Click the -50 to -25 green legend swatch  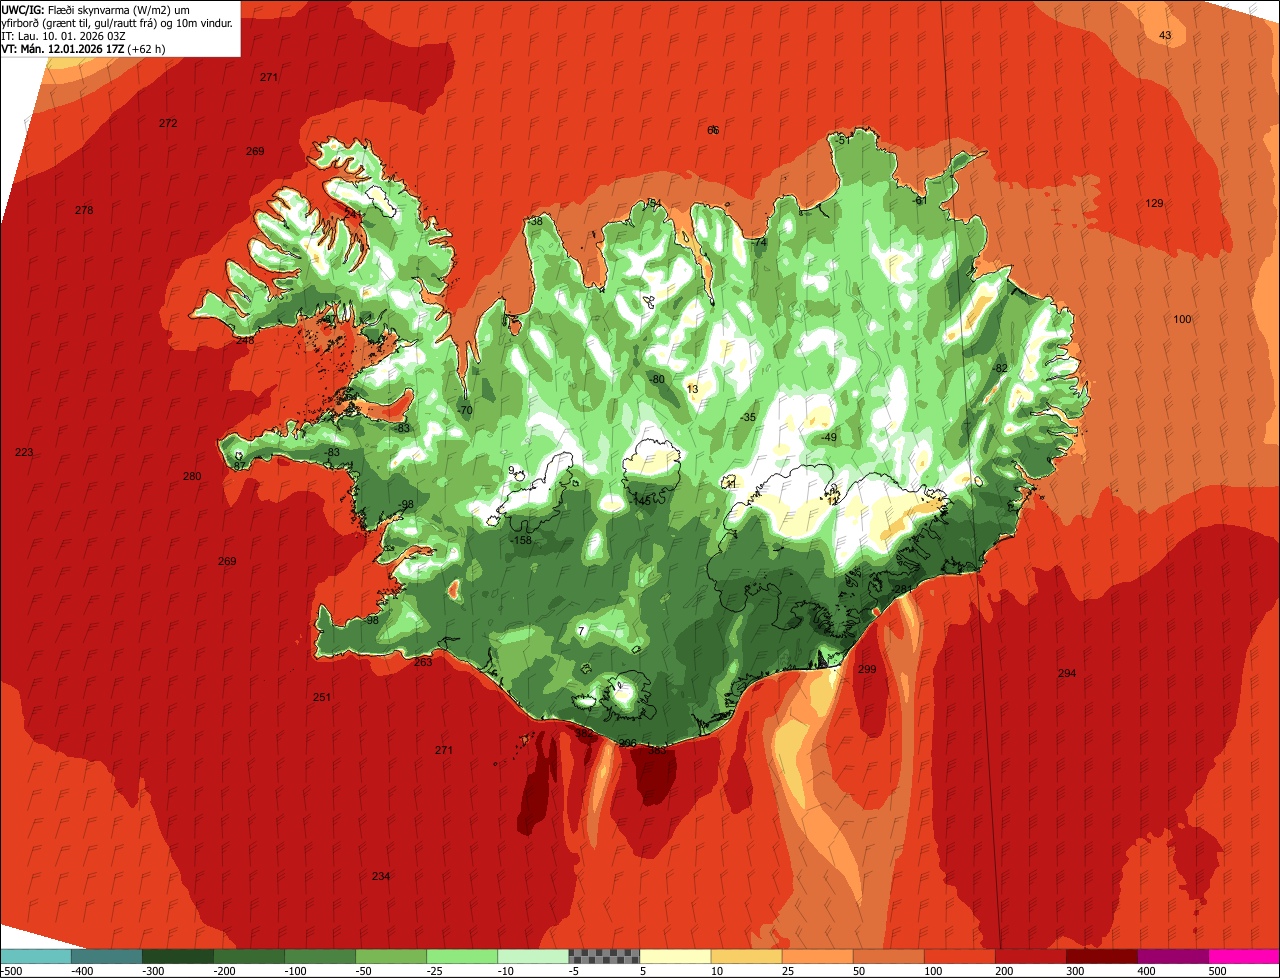tap(390, 956)
